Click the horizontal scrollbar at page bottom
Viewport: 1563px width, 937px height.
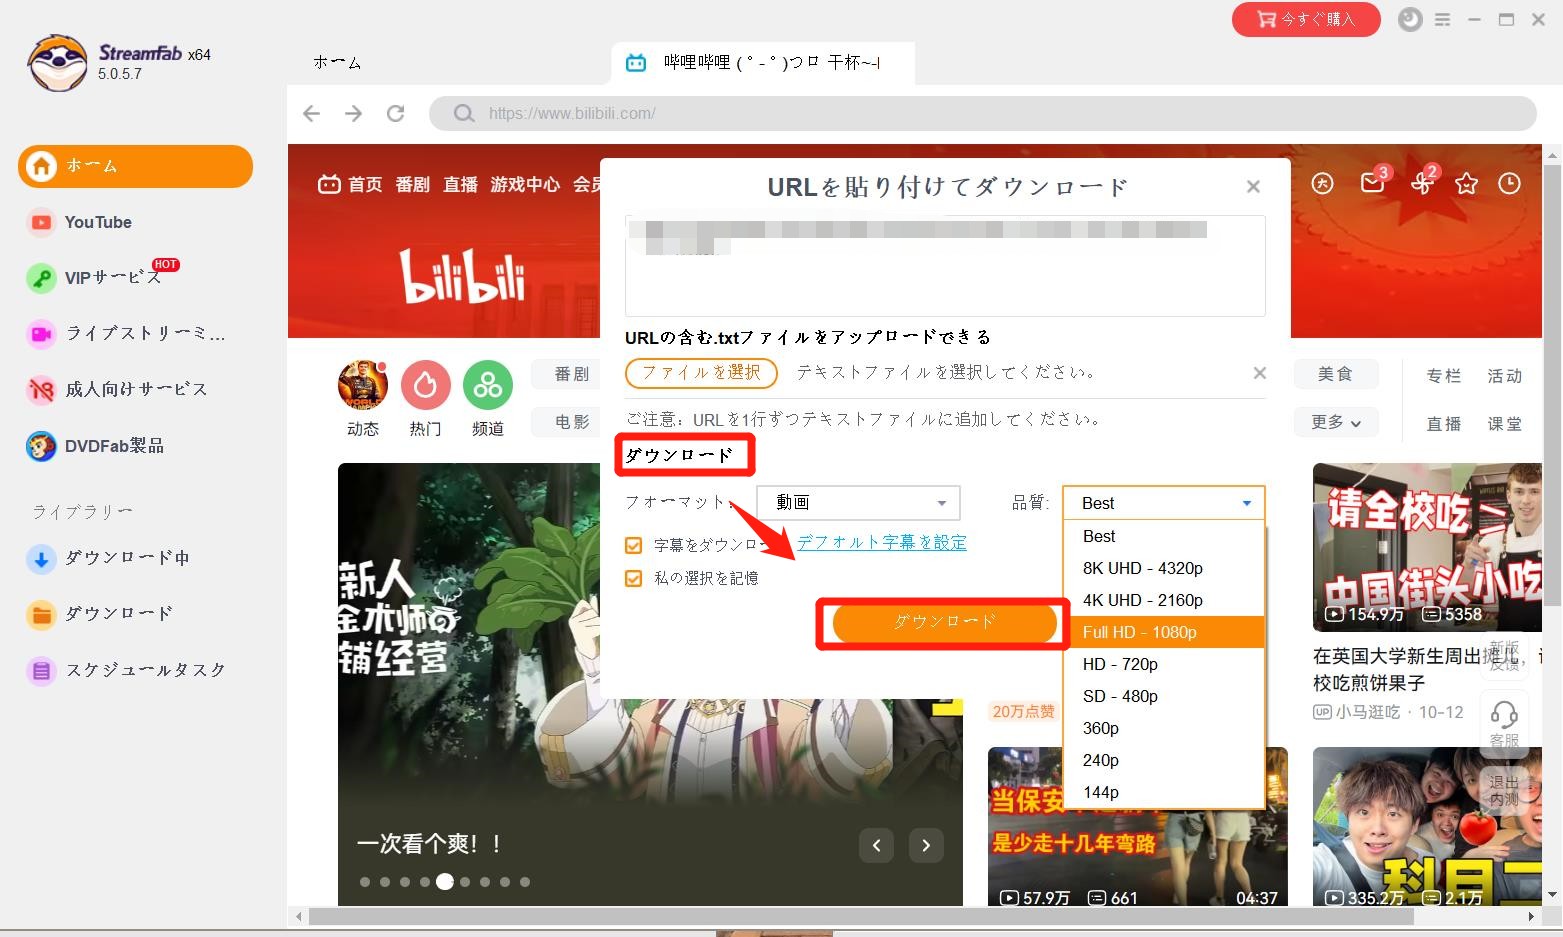coord(860,916)
